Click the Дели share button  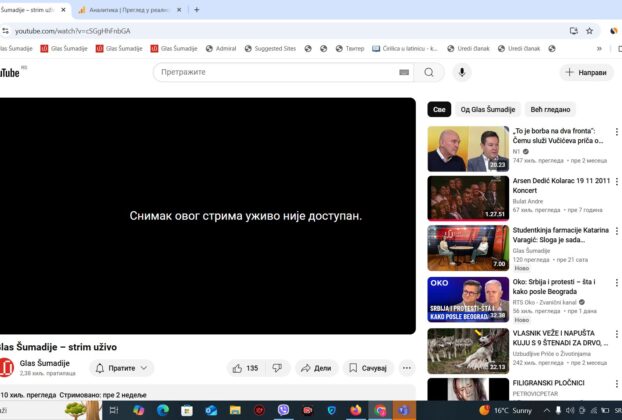(315, 368)
